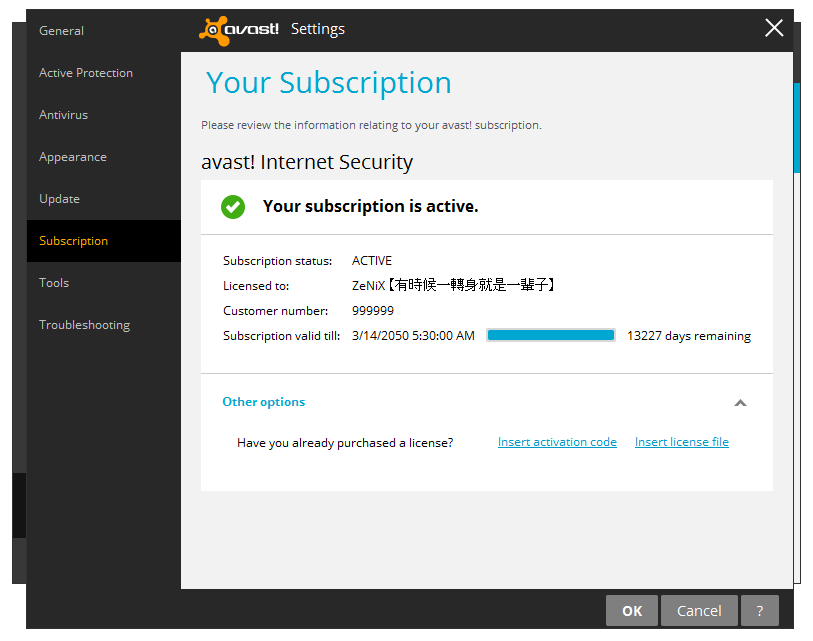The height and width of the screenshot is (641, 813).
Task: Confirm settings with the OK button
Action: pyautogui.click(x=632, y=610)
